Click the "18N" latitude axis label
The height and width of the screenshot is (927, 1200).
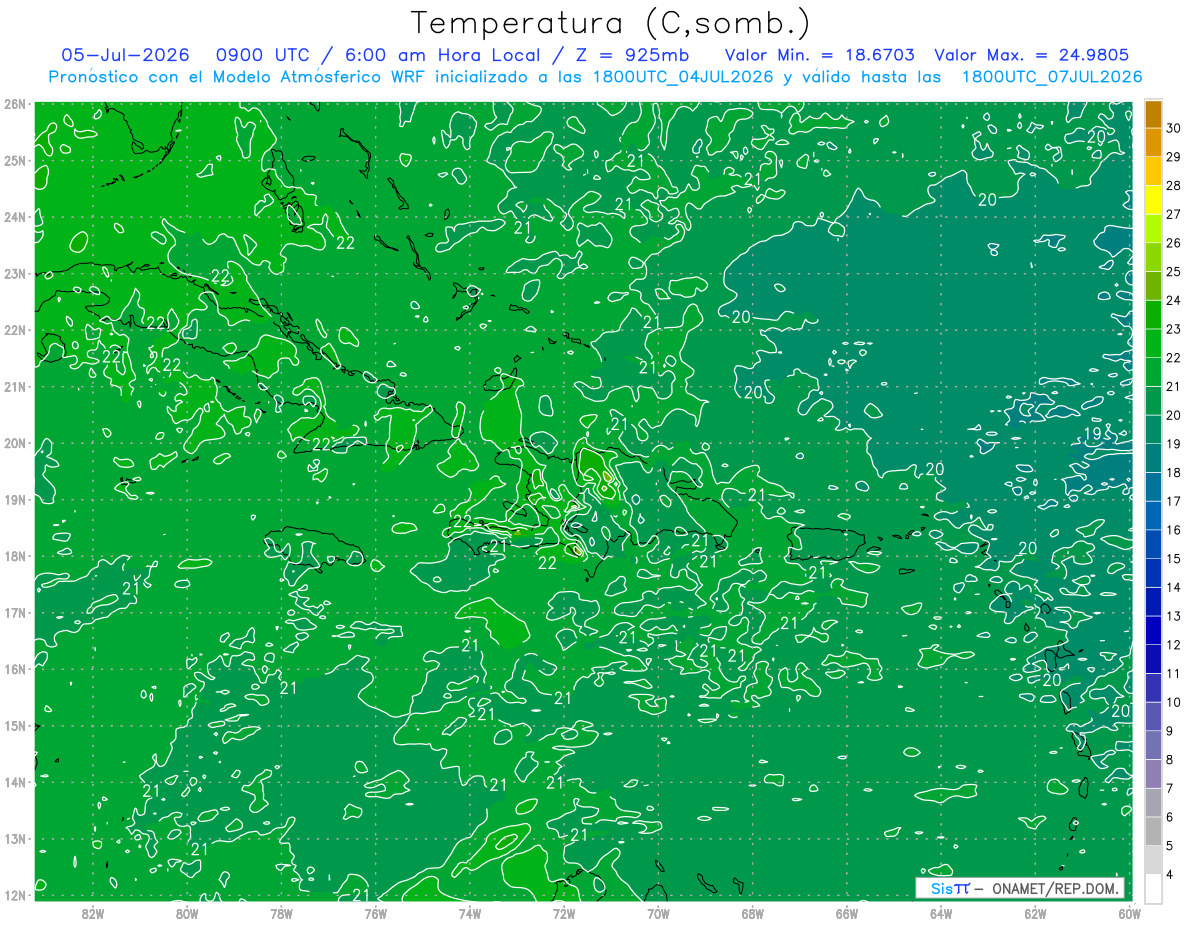tap(15, 556)
